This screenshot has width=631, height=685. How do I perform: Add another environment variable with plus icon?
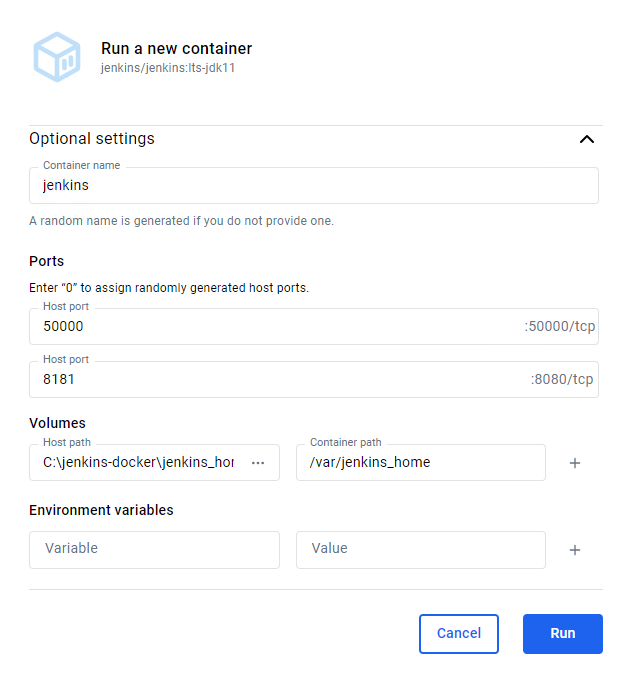pyautogui.click(x=575, y=550)
